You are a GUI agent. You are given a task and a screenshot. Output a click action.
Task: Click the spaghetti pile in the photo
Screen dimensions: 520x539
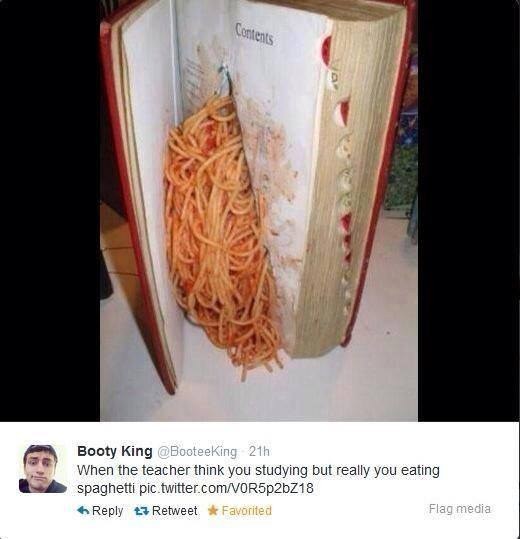click(220, 234)
